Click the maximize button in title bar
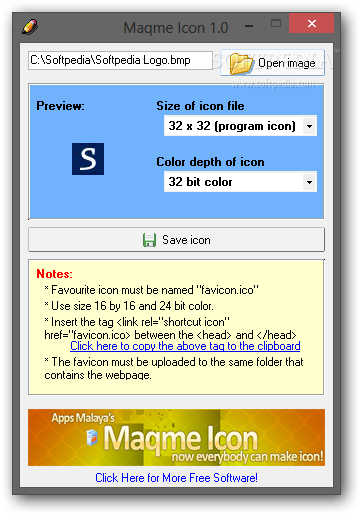 pyautogui.click(x=276, y=23)
